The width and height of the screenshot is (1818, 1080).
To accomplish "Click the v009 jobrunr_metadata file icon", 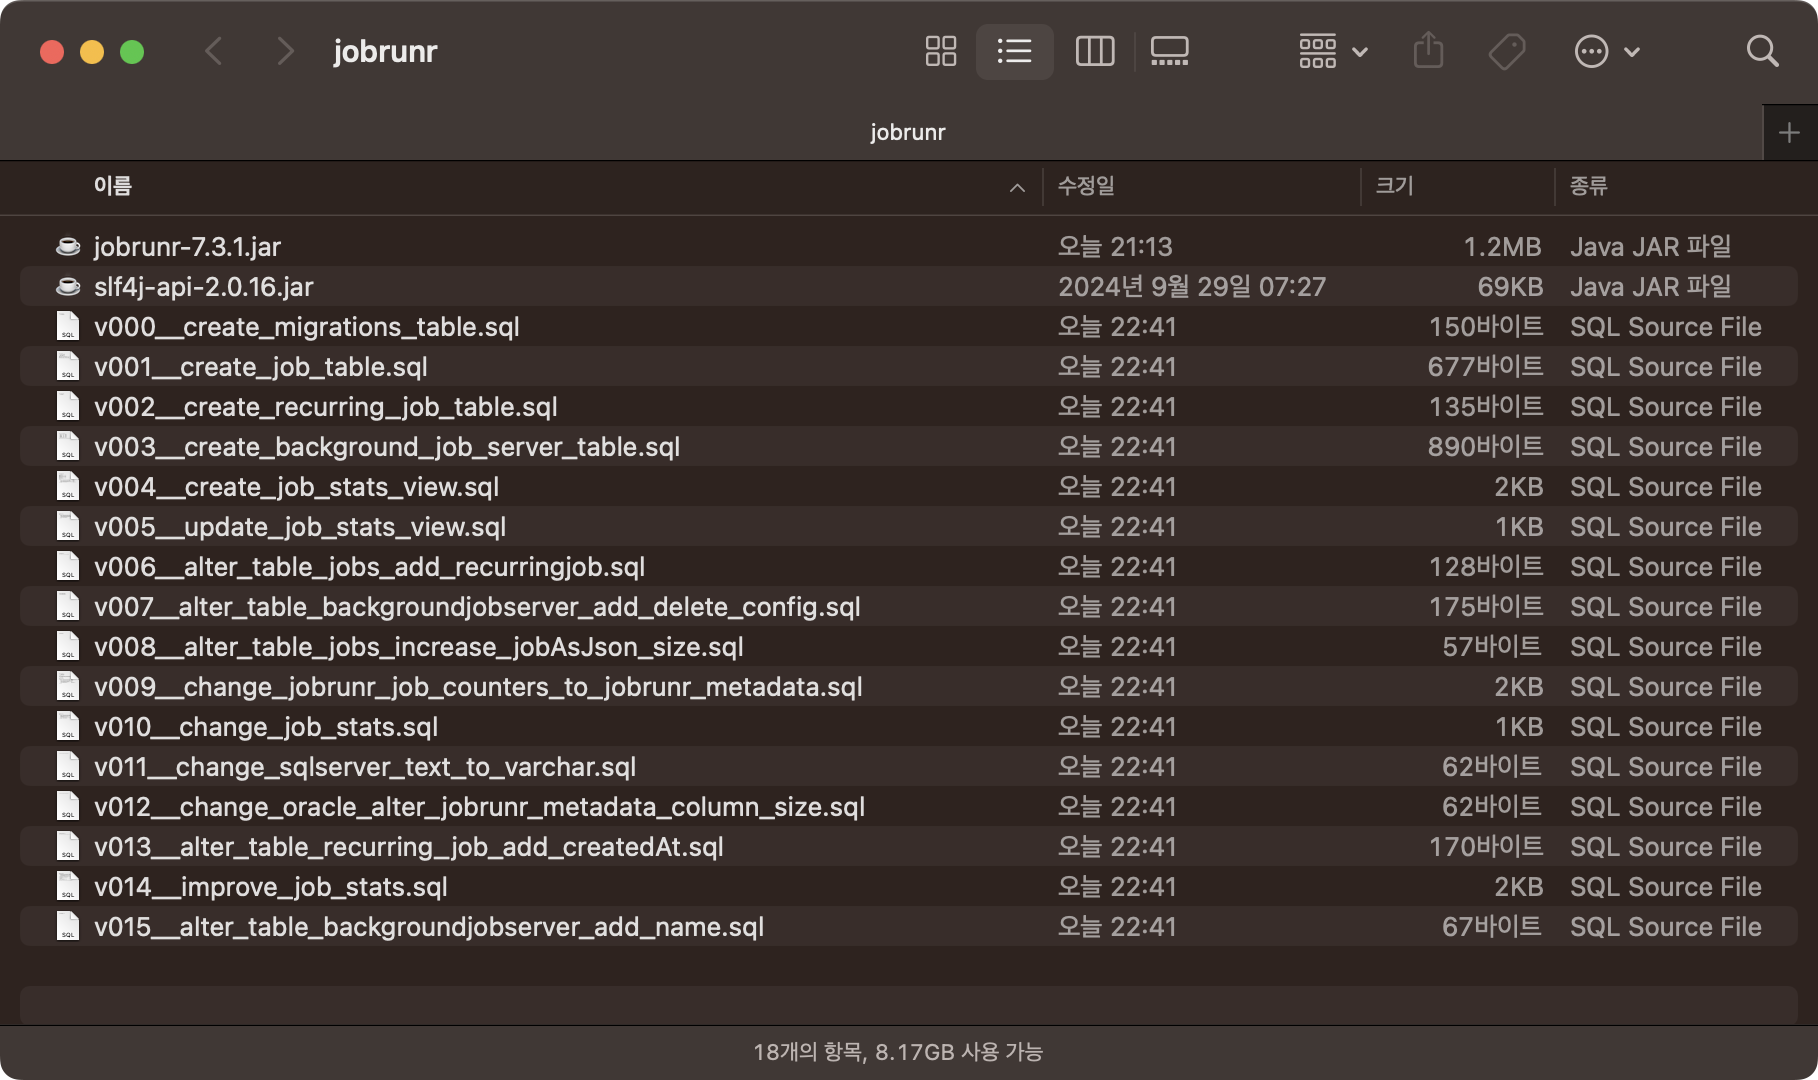I will [x=68, y=686].
